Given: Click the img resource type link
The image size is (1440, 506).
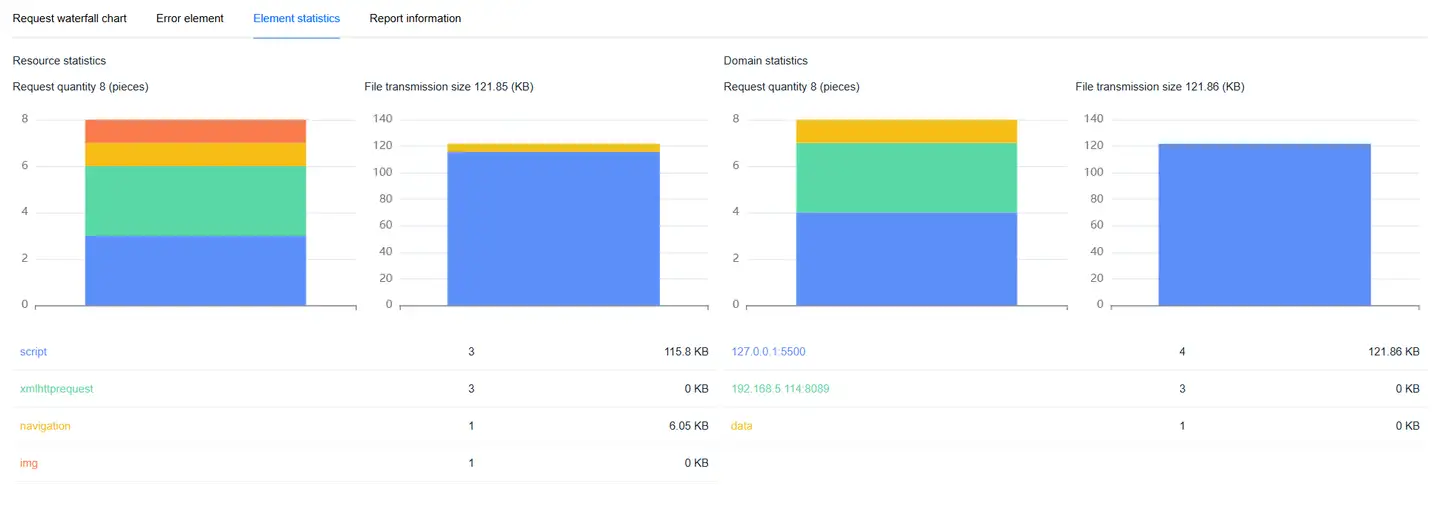Looking at the screenshot, I should 29,463.
